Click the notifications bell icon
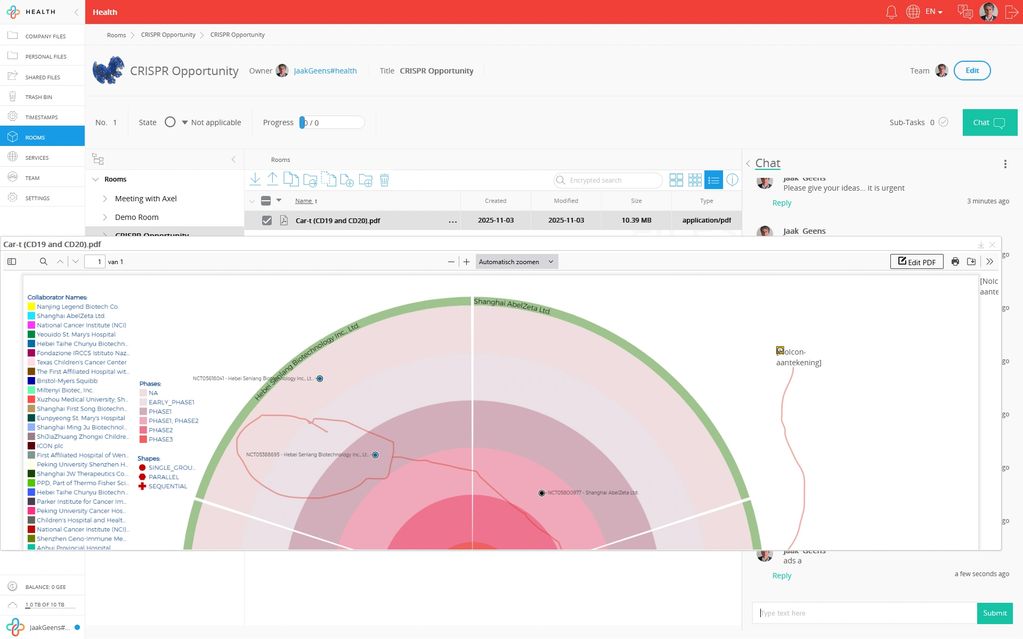 (891, 12)
